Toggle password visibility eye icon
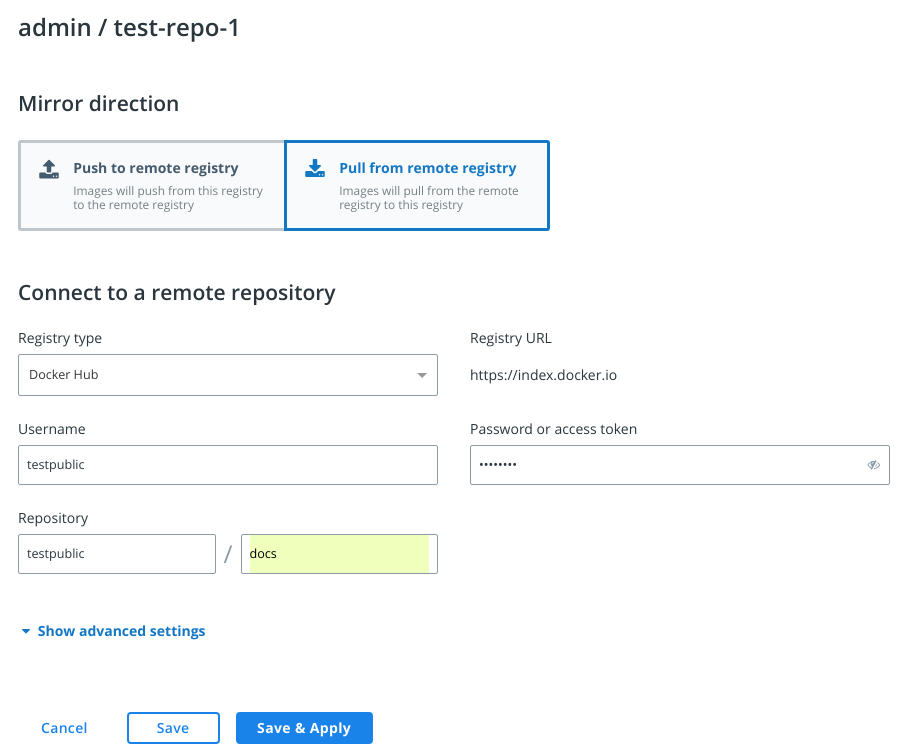 873,465
